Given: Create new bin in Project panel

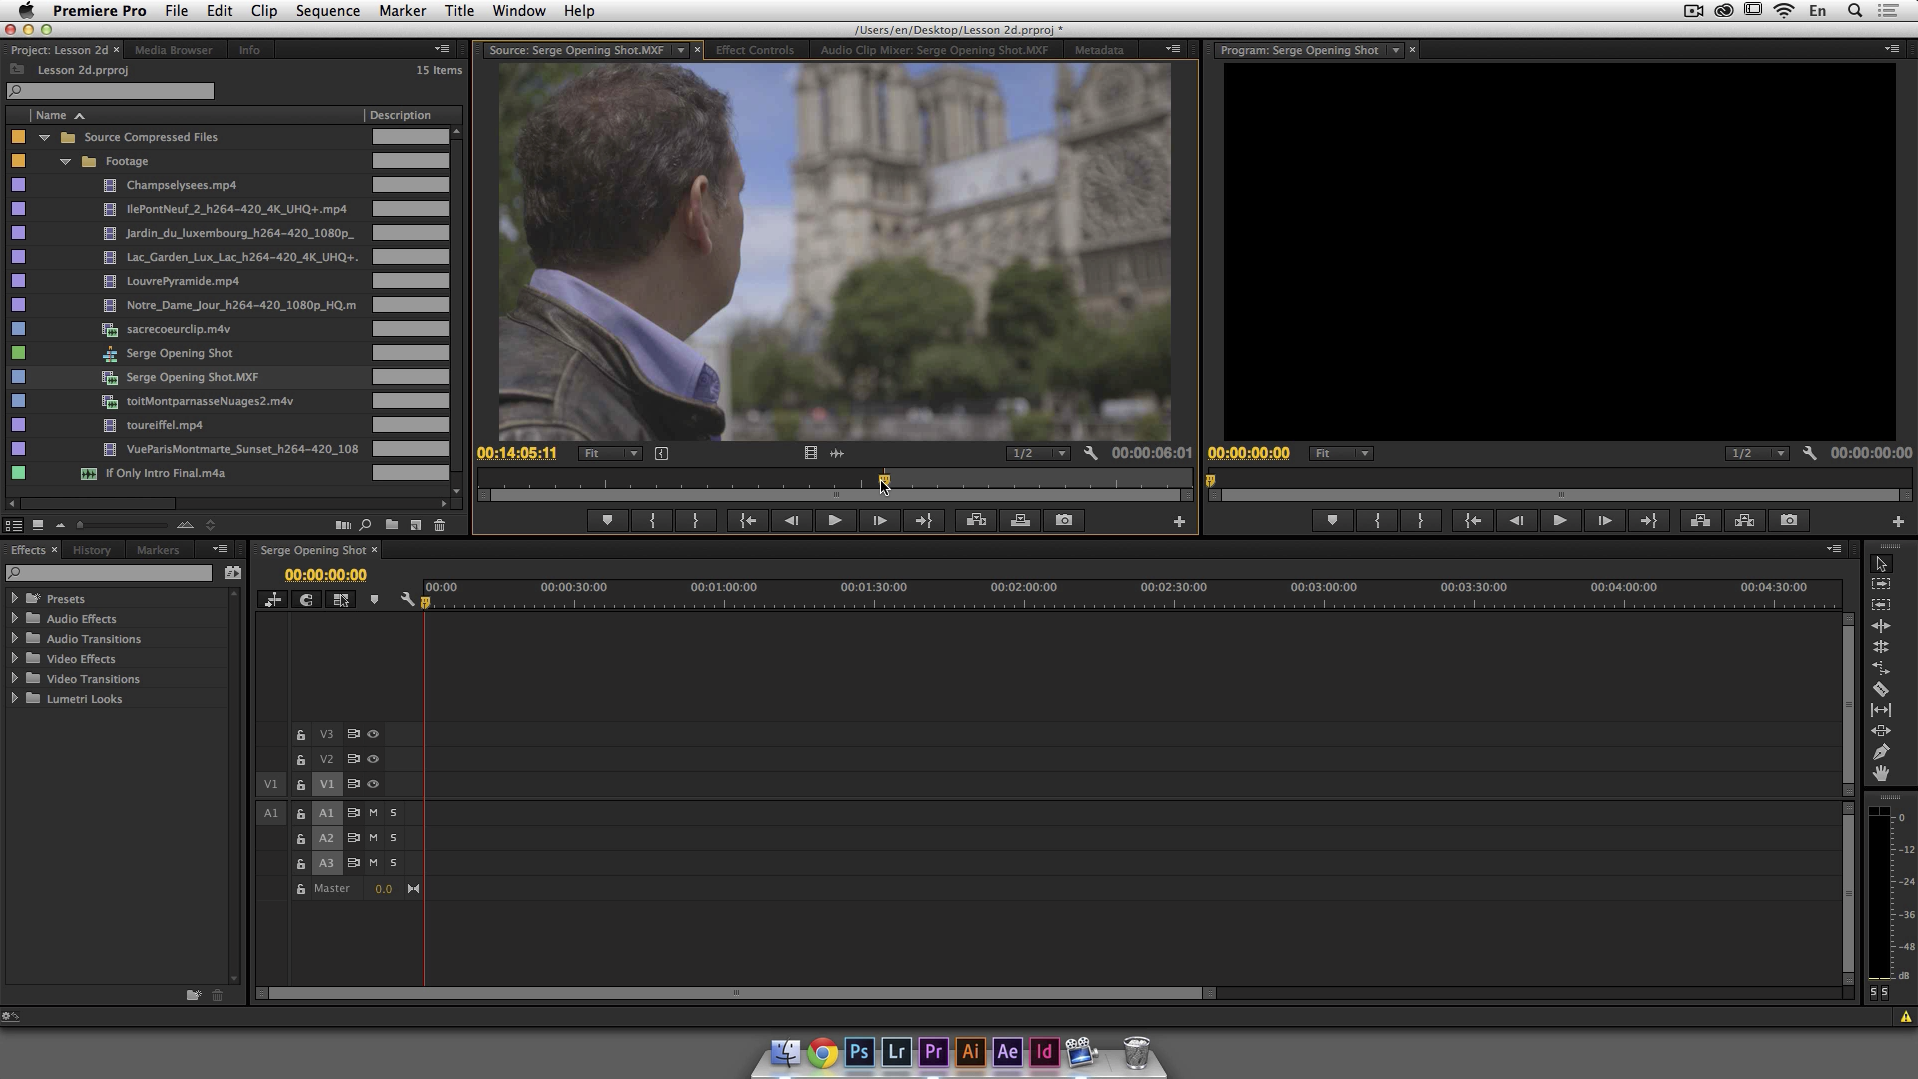Looking at the screenshot, I should click(391, 525).
